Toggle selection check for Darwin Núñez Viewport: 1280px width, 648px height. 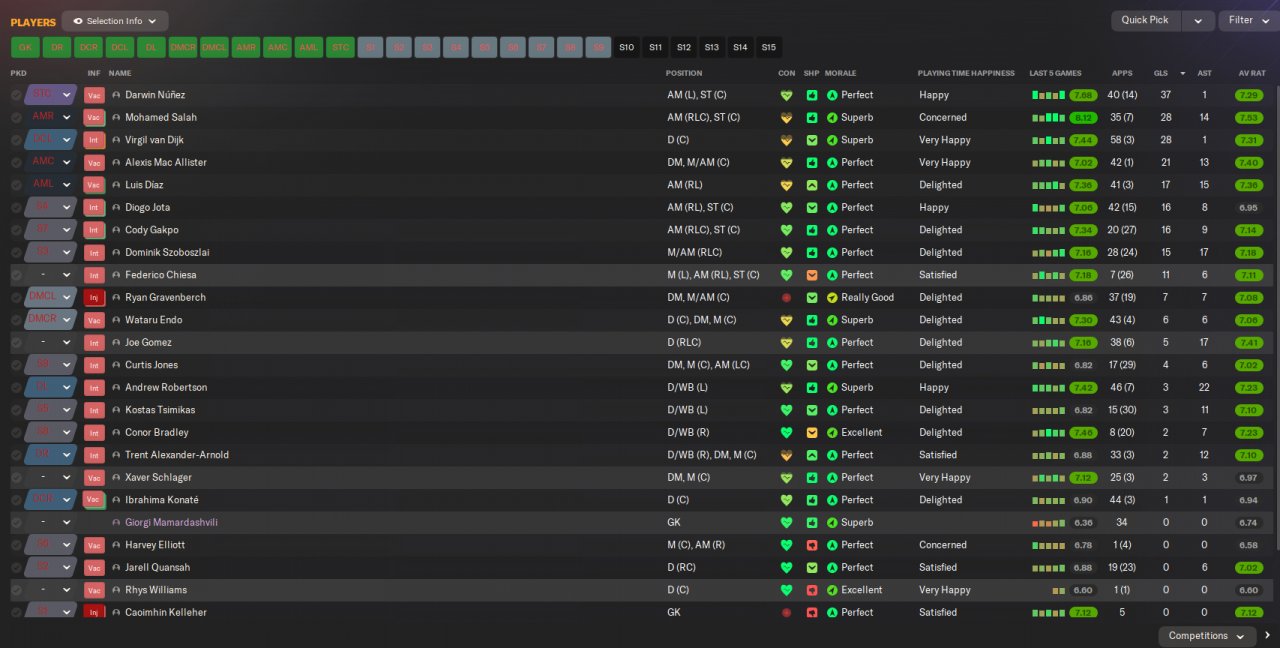pos(16,95)
